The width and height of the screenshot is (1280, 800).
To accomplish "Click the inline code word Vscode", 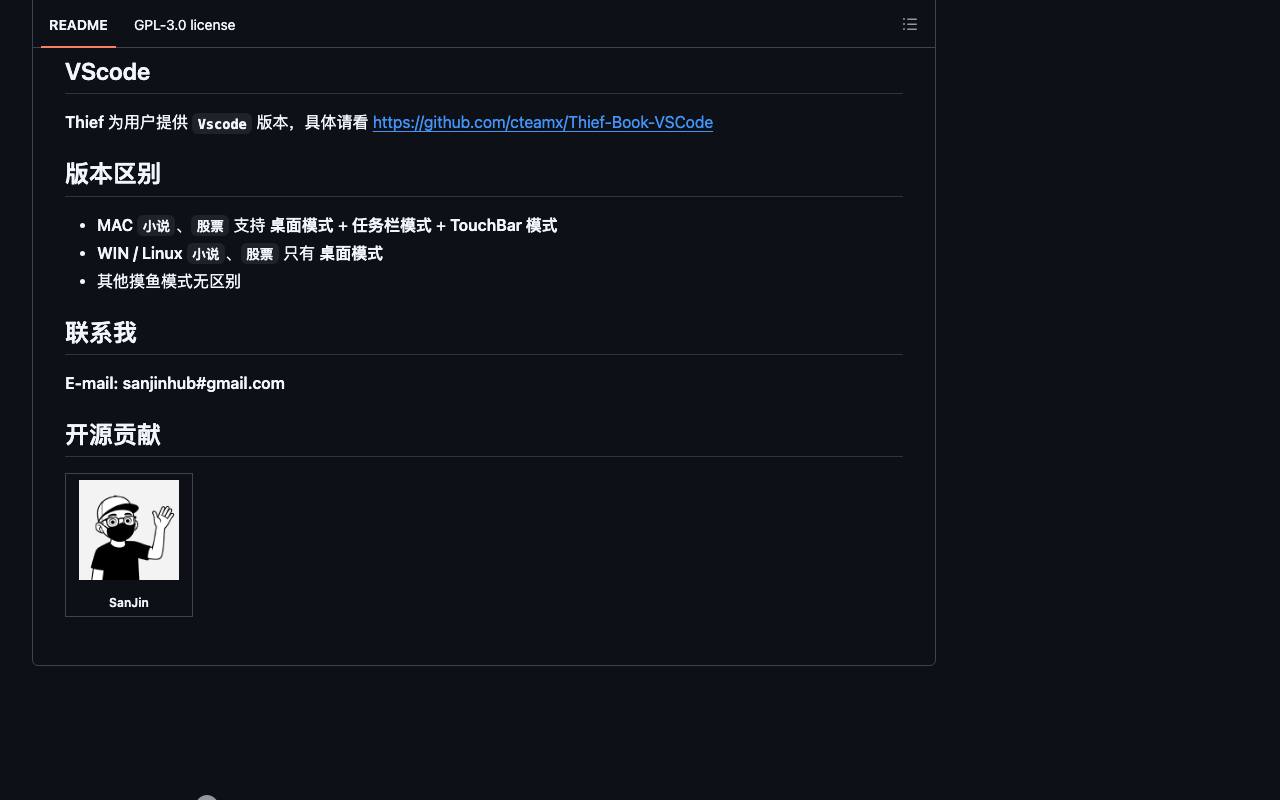I will [222, 123].
